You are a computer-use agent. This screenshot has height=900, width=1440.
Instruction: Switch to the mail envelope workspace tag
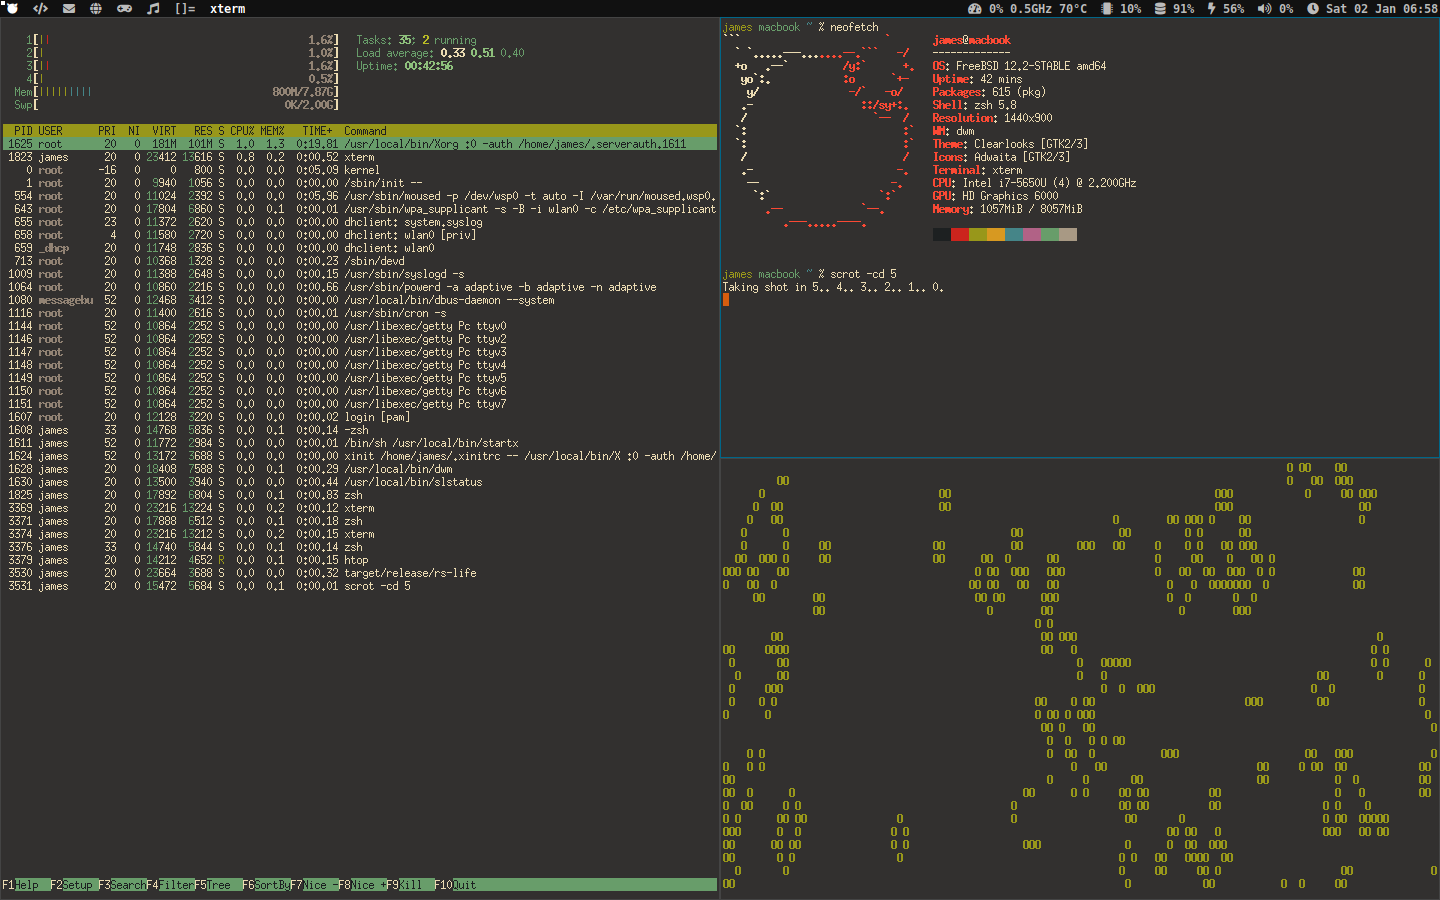(69, 8)
